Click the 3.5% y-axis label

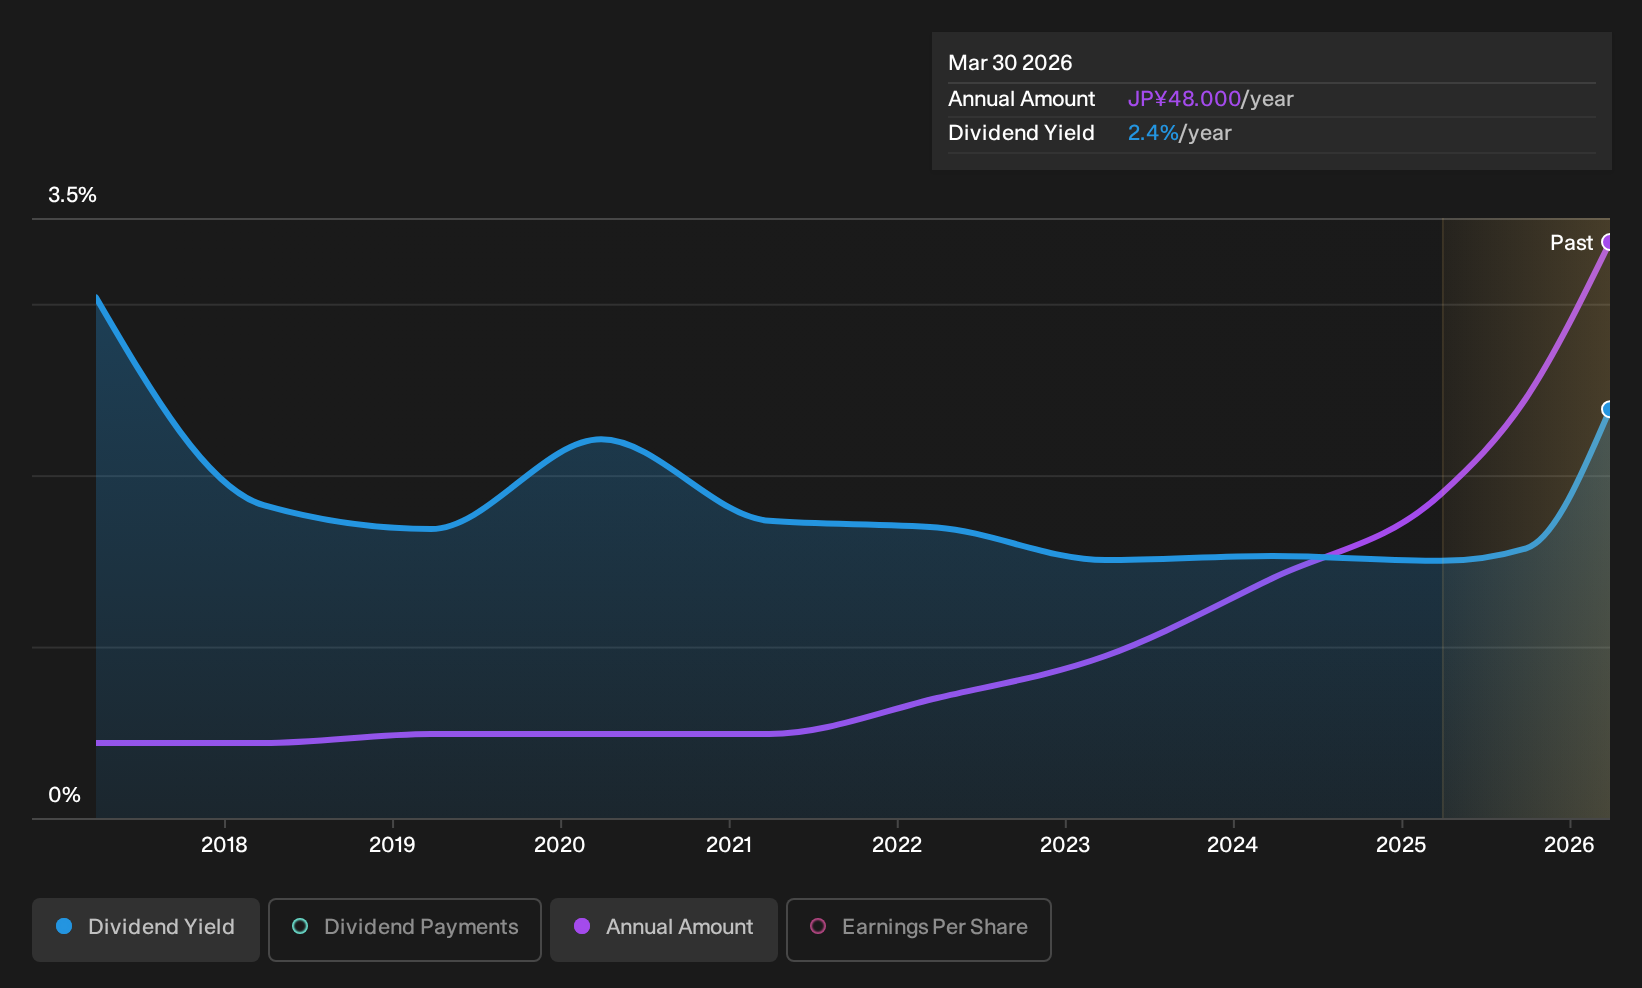[x=72, y=195]
